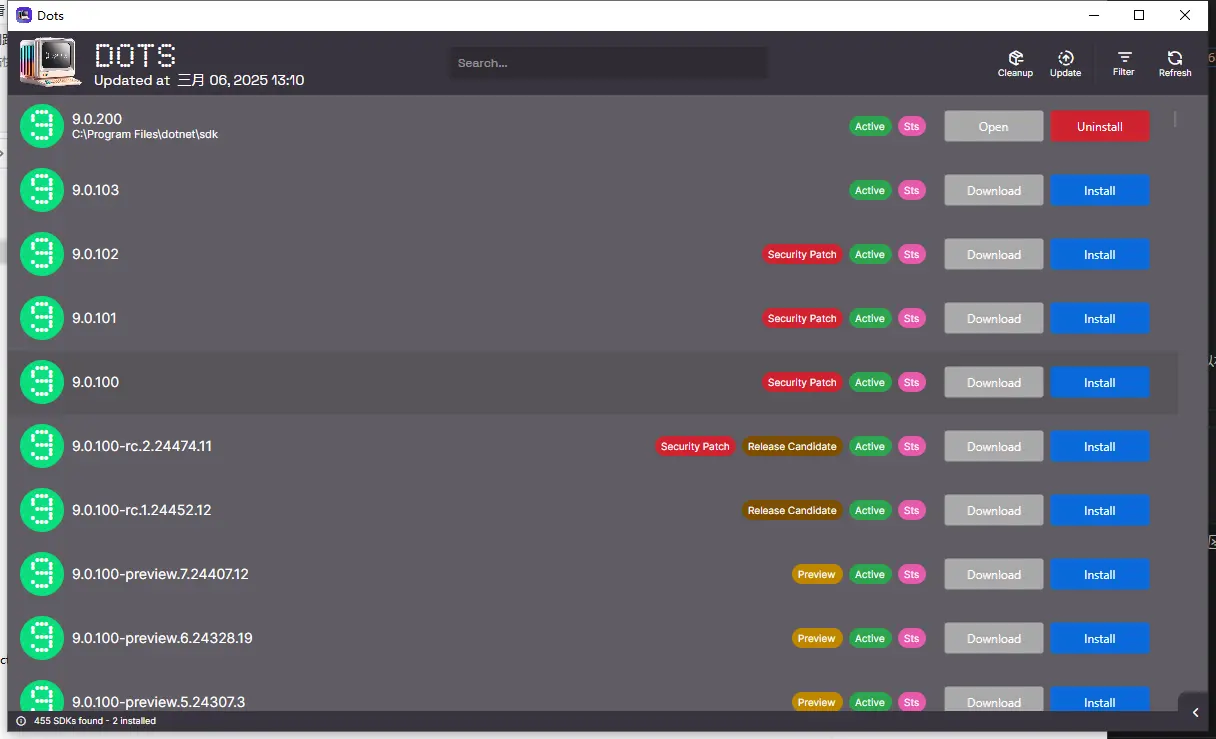
Task: Install SDK 9.0.100-preview.6.24328.19
Action: tap(1100, 639)
